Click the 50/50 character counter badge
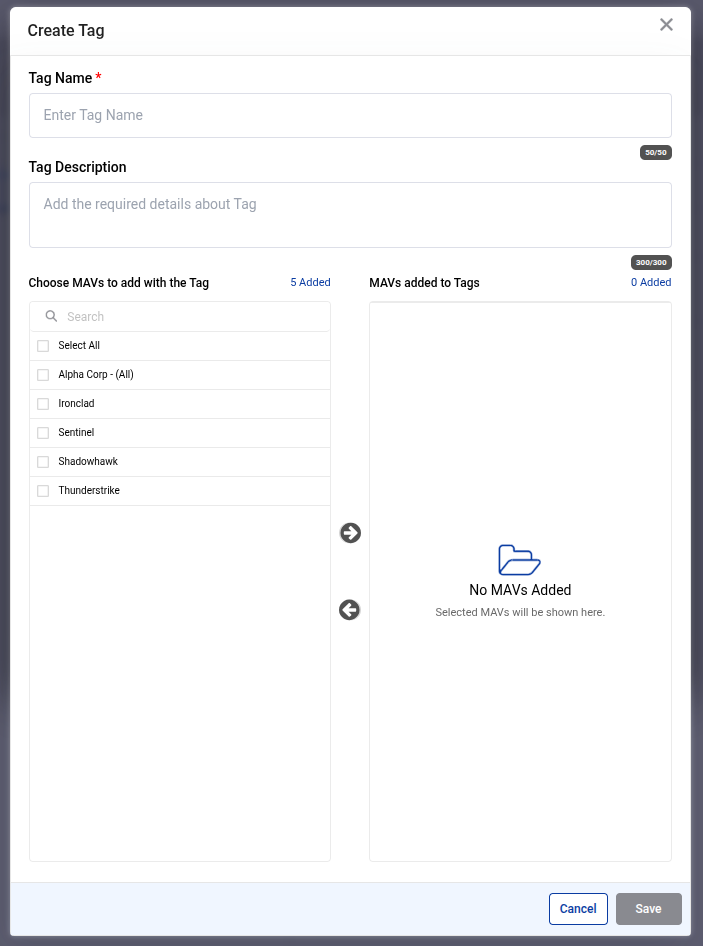The image size is (703, 946). pyautogui.click(x=656, y=153)
